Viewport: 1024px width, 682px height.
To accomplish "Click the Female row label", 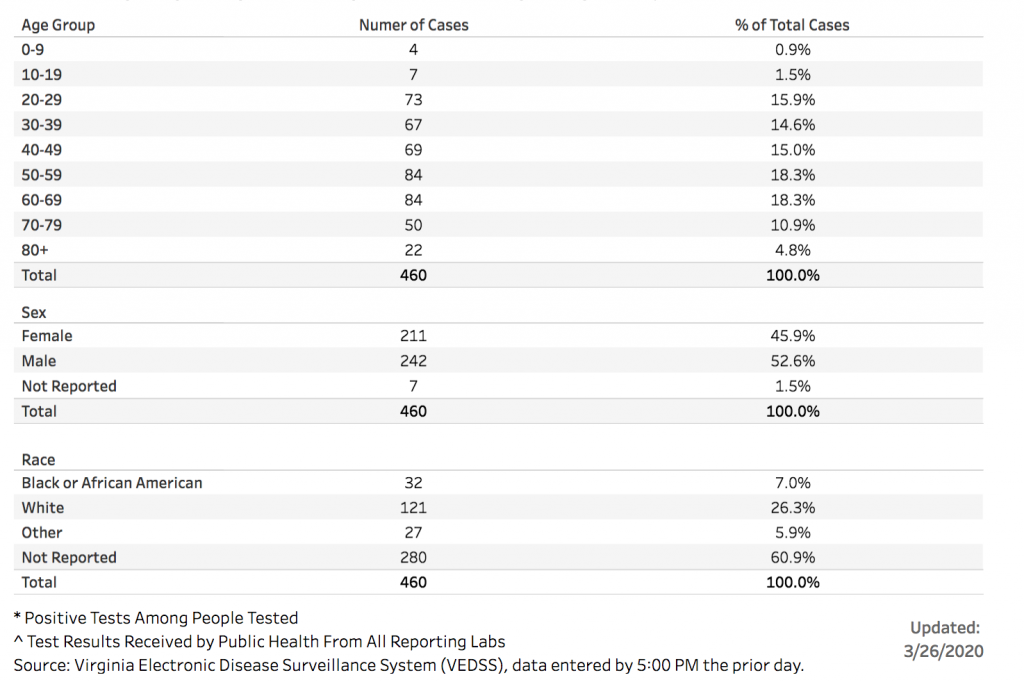I will (x=47, y=336).
